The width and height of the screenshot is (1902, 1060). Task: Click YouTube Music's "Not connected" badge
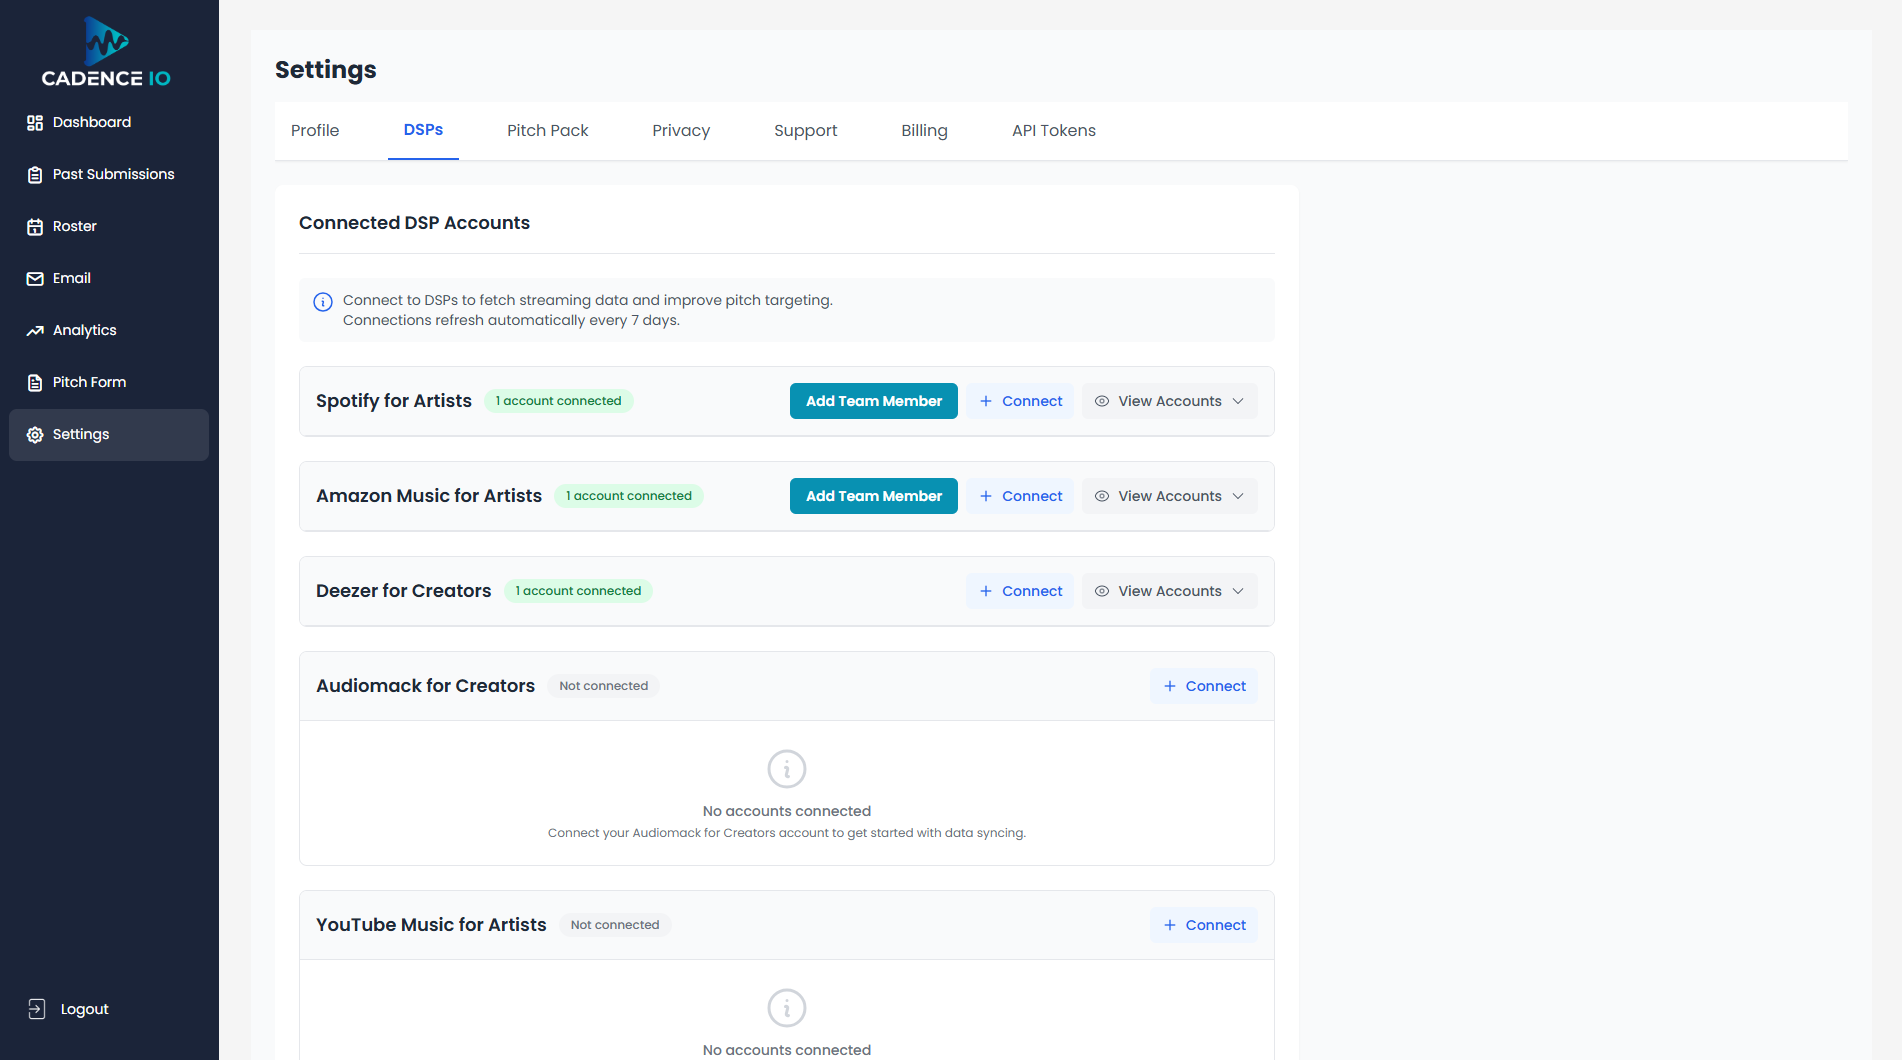coord(615,925)
